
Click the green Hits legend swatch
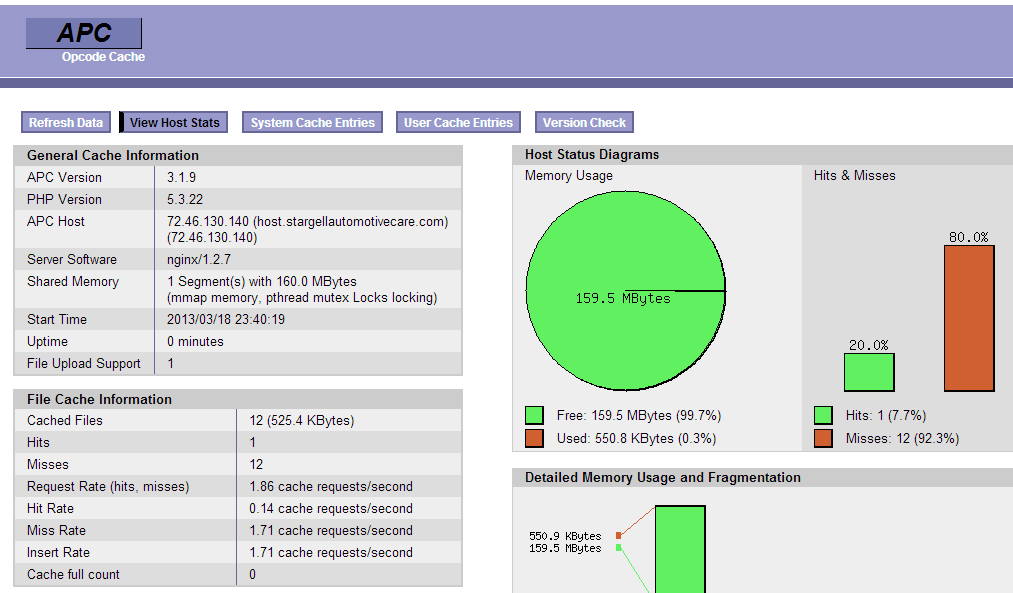pyautogui.click(x=823, y=415)
